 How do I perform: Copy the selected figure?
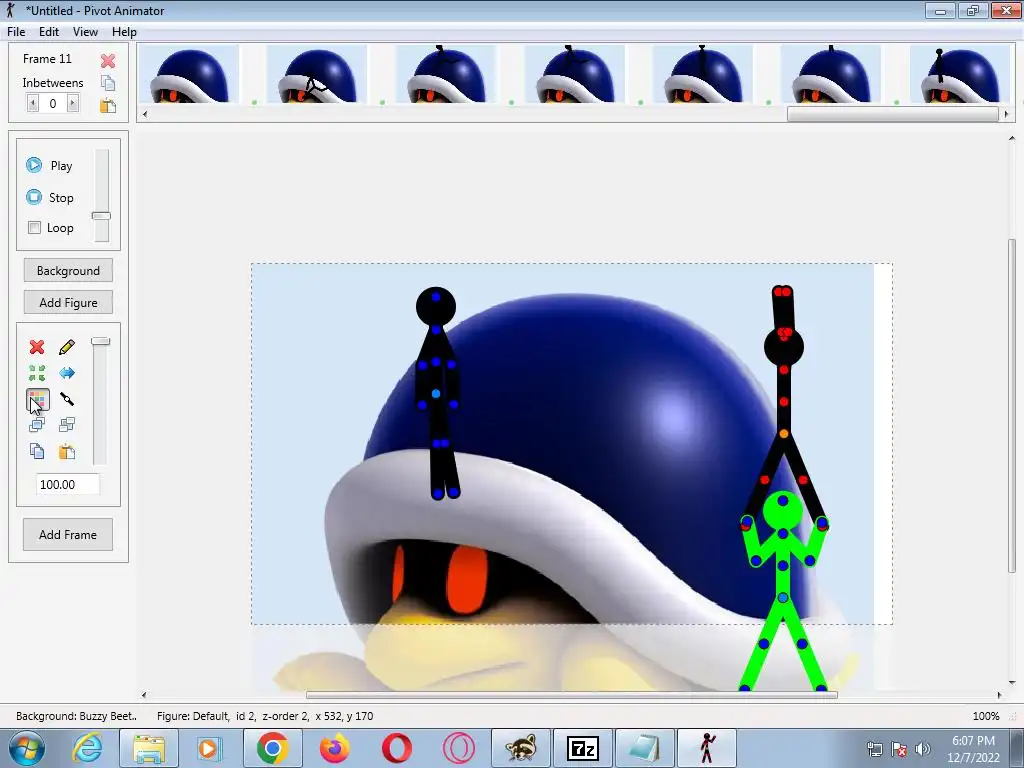pyautogui.click(x=37, y=451)
